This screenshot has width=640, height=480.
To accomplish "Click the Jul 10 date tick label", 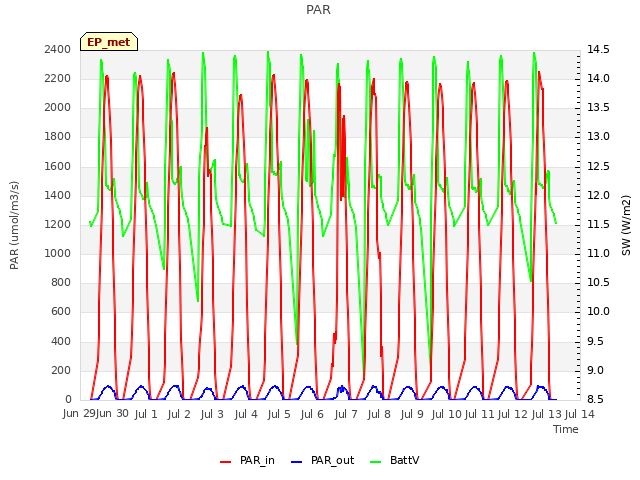I will 446,414.
